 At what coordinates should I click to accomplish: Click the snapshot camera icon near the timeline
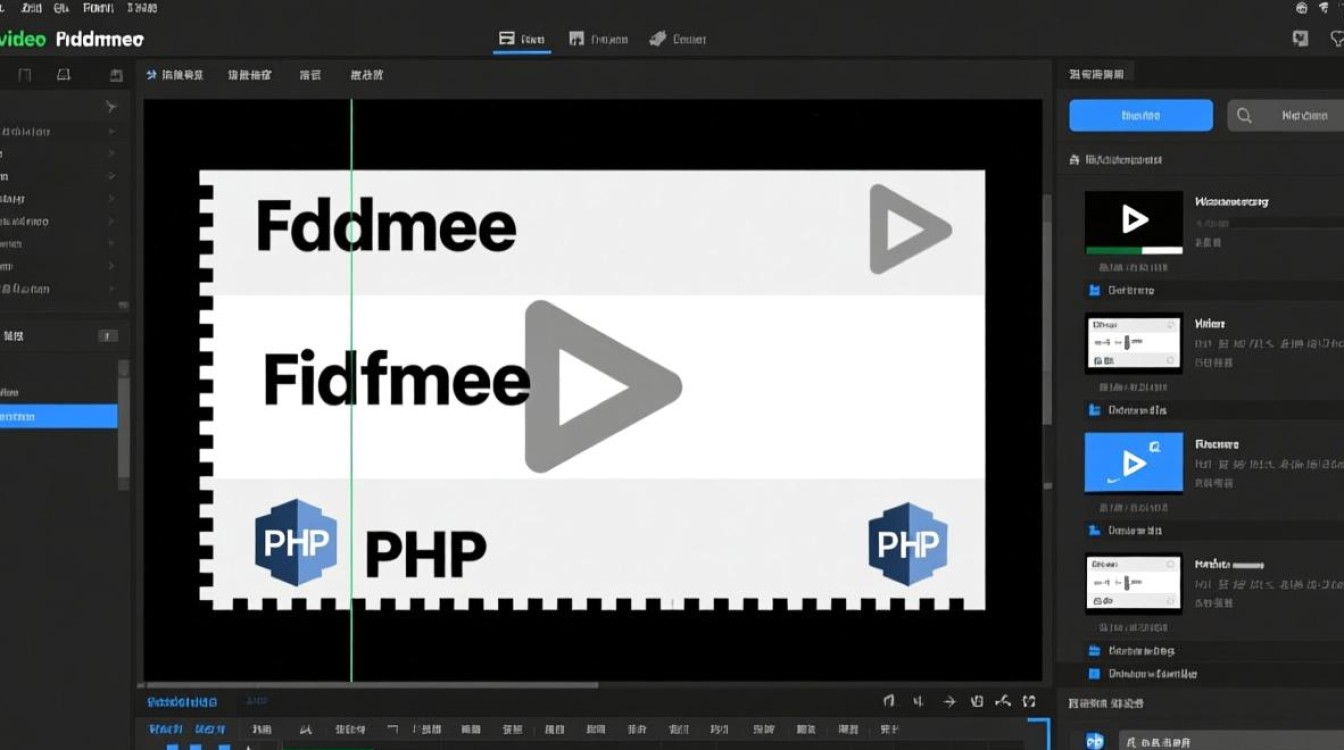click(x=977, y=702)
